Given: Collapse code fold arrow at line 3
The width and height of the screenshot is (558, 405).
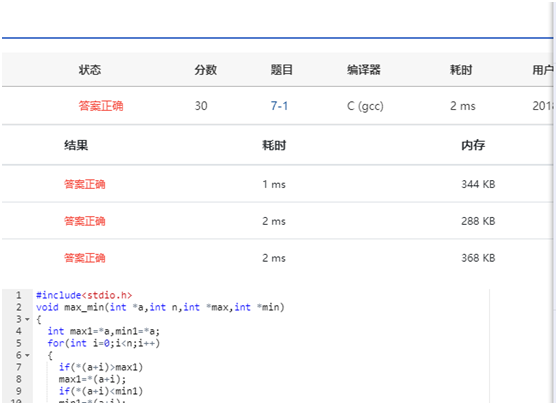Looking at the screenshot, I should (27, 319).
